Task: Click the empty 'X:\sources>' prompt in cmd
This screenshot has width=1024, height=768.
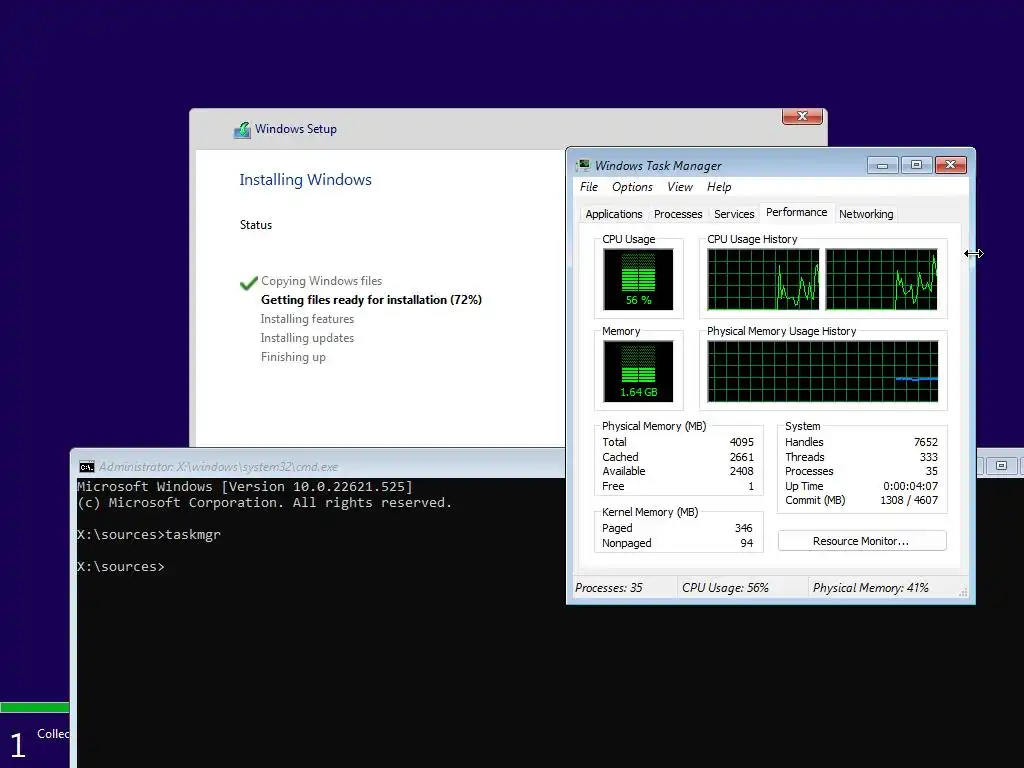Action: 121,566
